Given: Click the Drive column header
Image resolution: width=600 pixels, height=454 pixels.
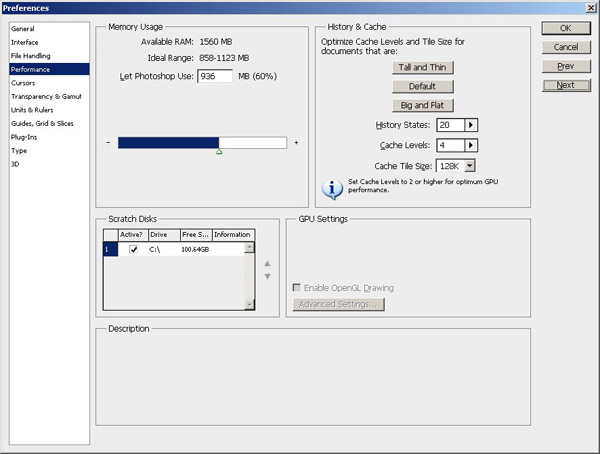Looking at the screenshot, I should pos(164,235).
